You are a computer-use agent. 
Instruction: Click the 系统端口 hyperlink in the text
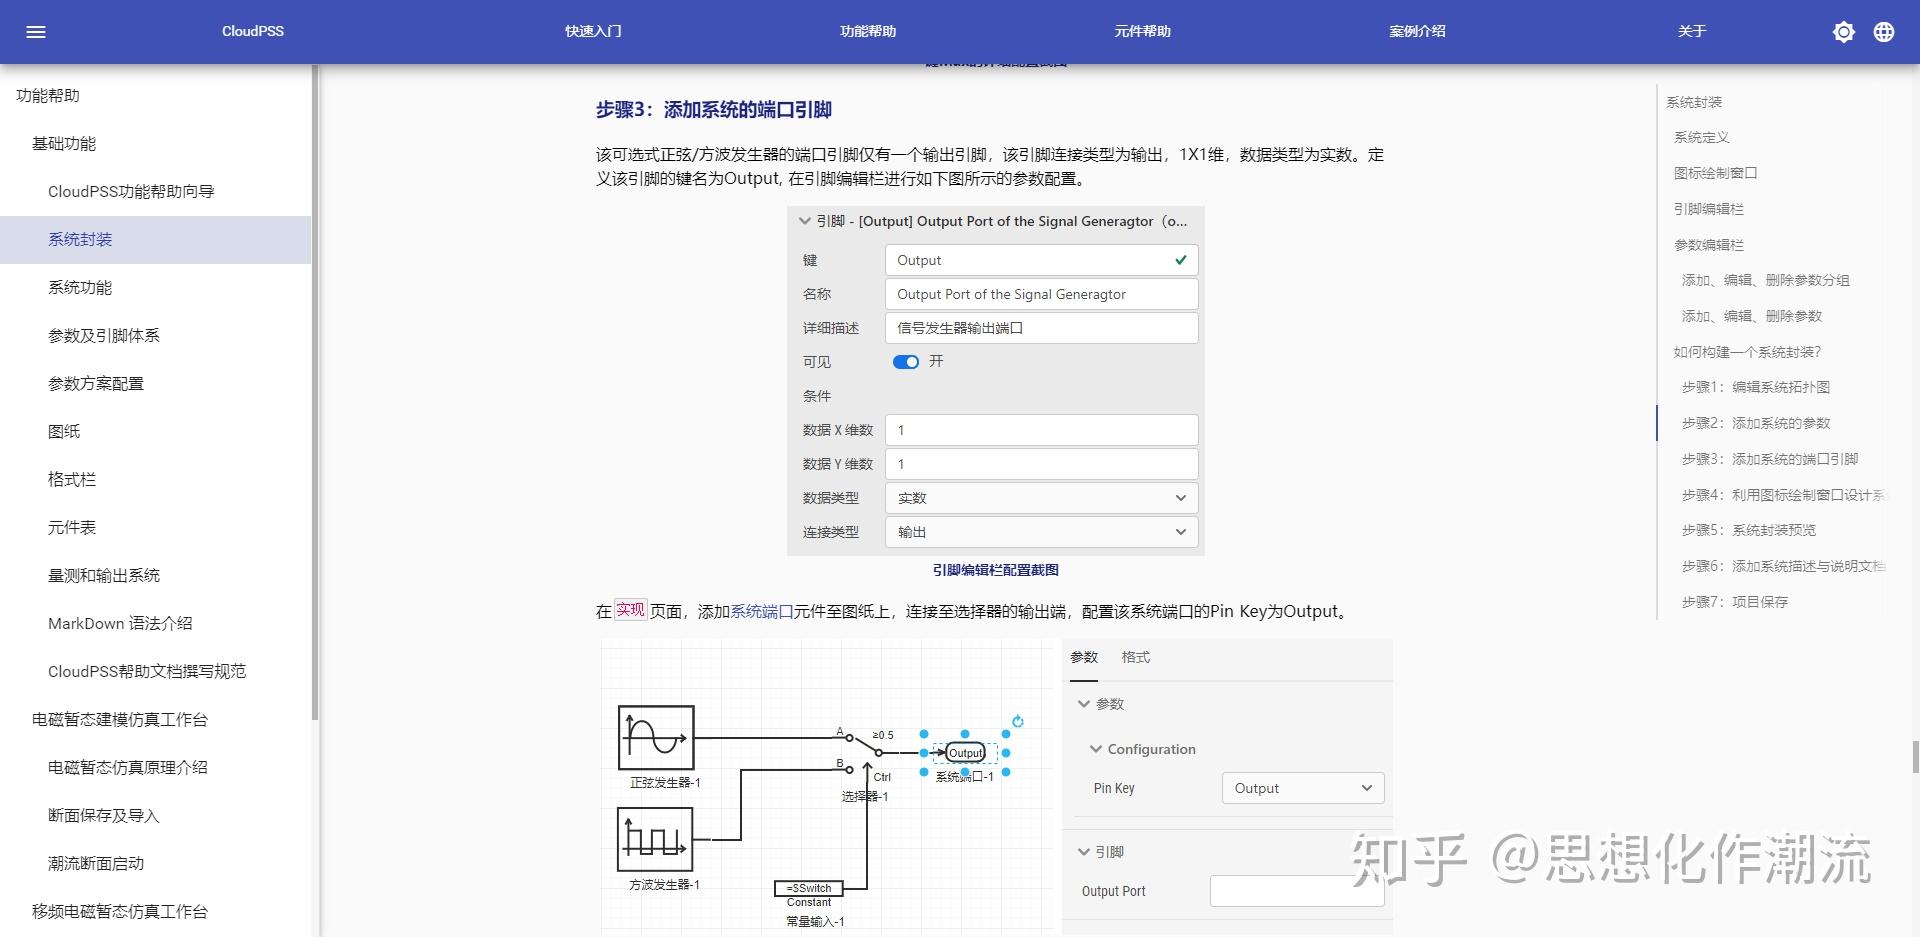tap(760, 611)
